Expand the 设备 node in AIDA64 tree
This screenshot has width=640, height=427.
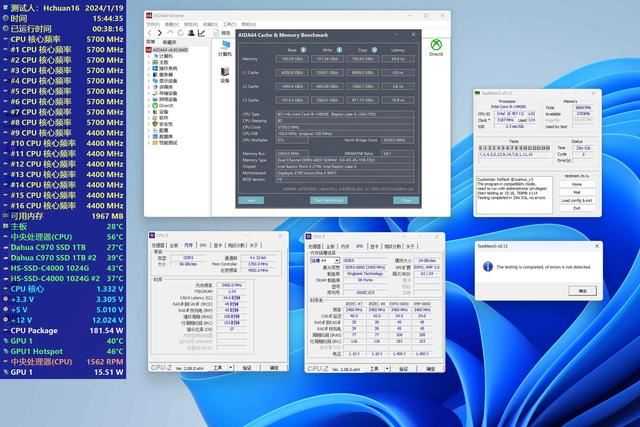click(x=149, y=111)
